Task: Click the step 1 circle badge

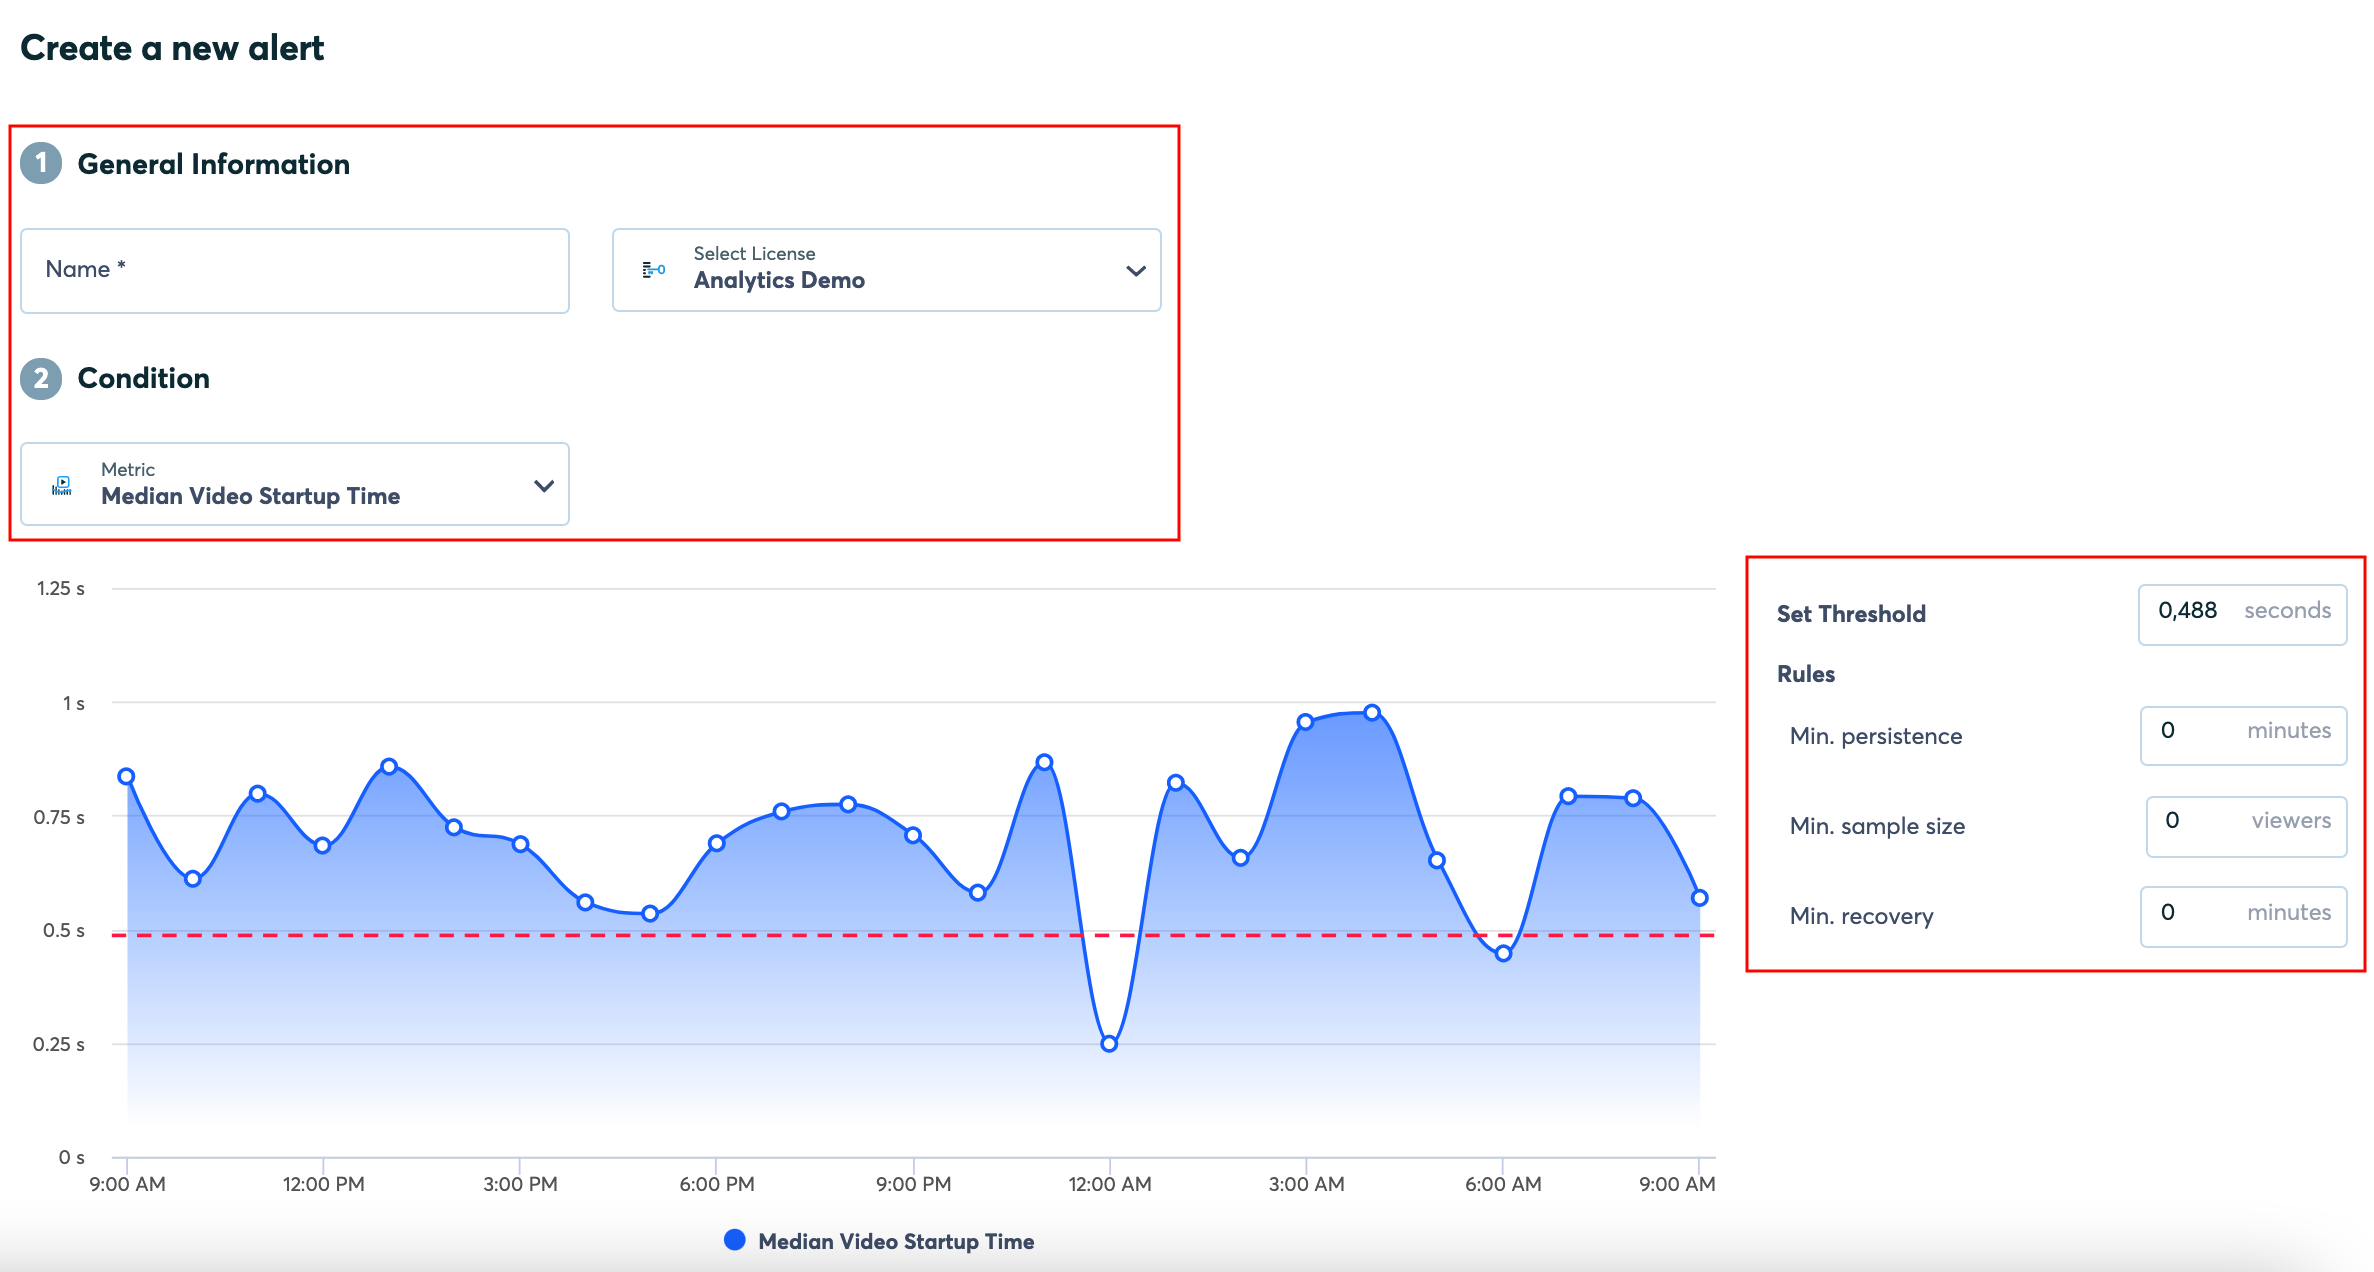Action: [x=41, y=163]
